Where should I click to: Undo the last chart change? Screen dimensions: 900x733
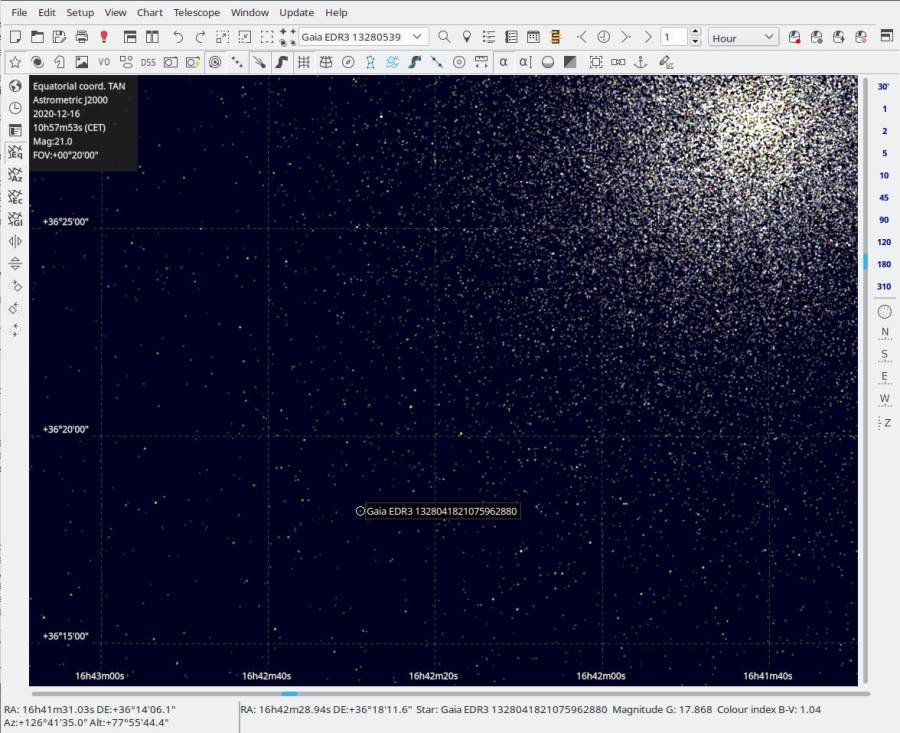click(x=178, y=37)
